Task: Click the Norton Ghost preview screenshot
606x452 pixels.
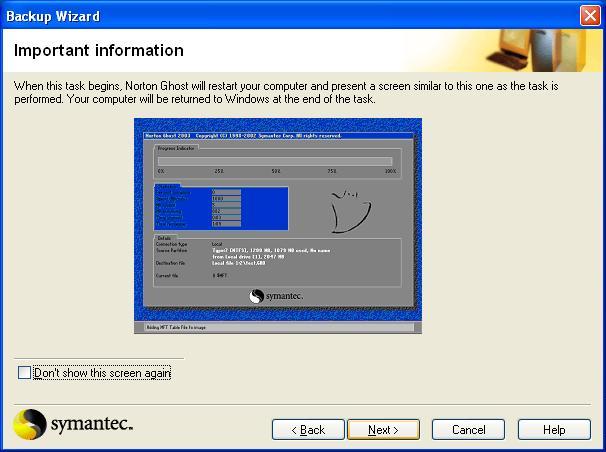Action: (x=278, y=226)
